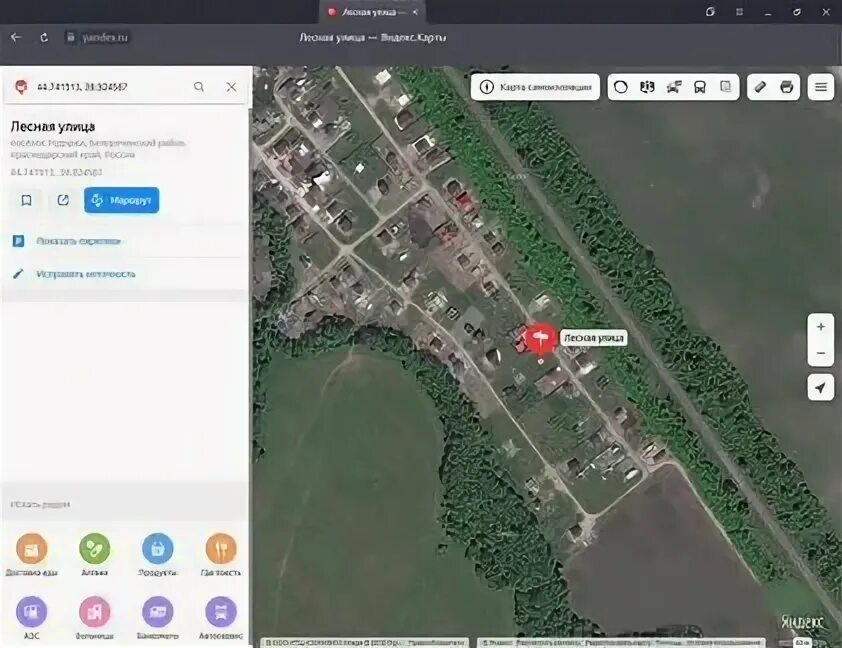Select the Лесная улица browser tab
This screenshot has height=648, width=842.
(x=372, y=12)
